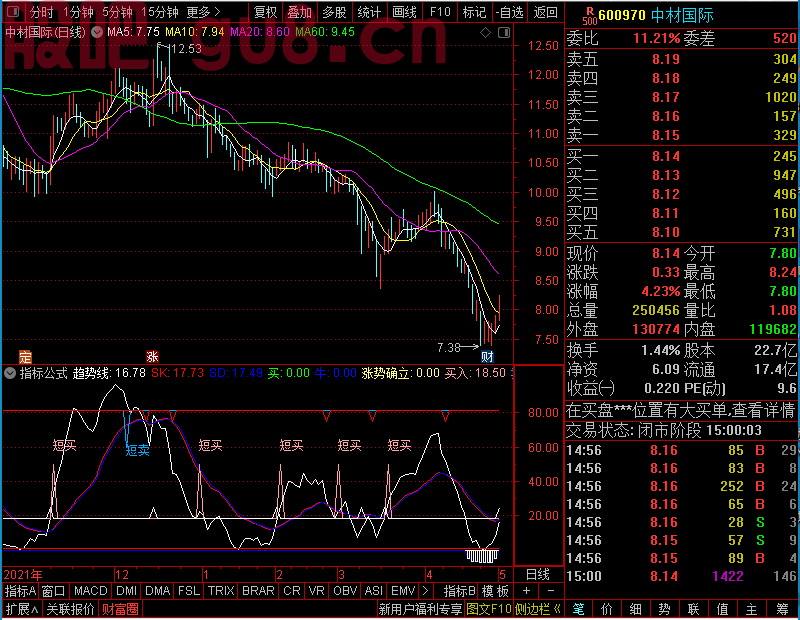Screen dimensions: 800x620
Task: Open the F10 company info
Action: (x=440, y=12)
